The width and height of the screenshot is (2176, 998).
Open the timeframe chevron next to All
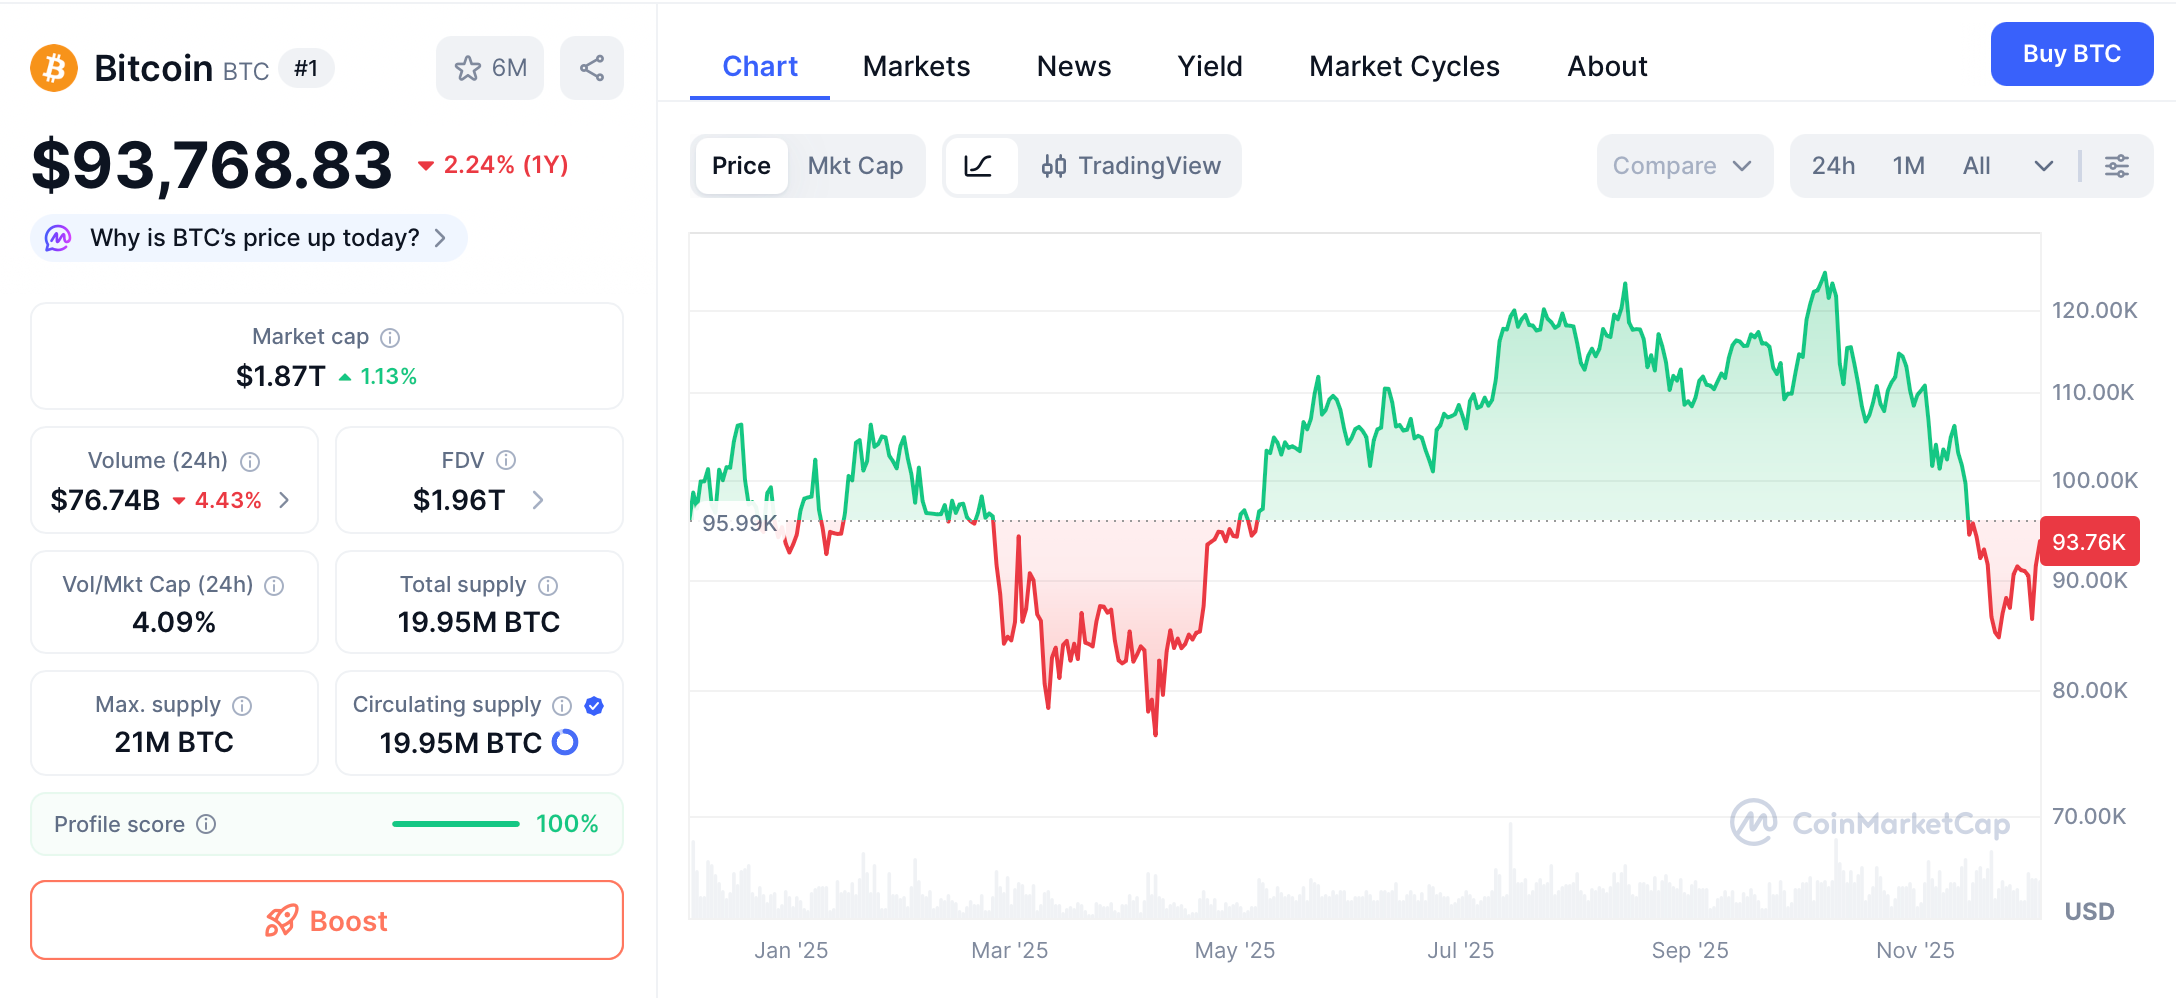click(x=2042, y=166)
